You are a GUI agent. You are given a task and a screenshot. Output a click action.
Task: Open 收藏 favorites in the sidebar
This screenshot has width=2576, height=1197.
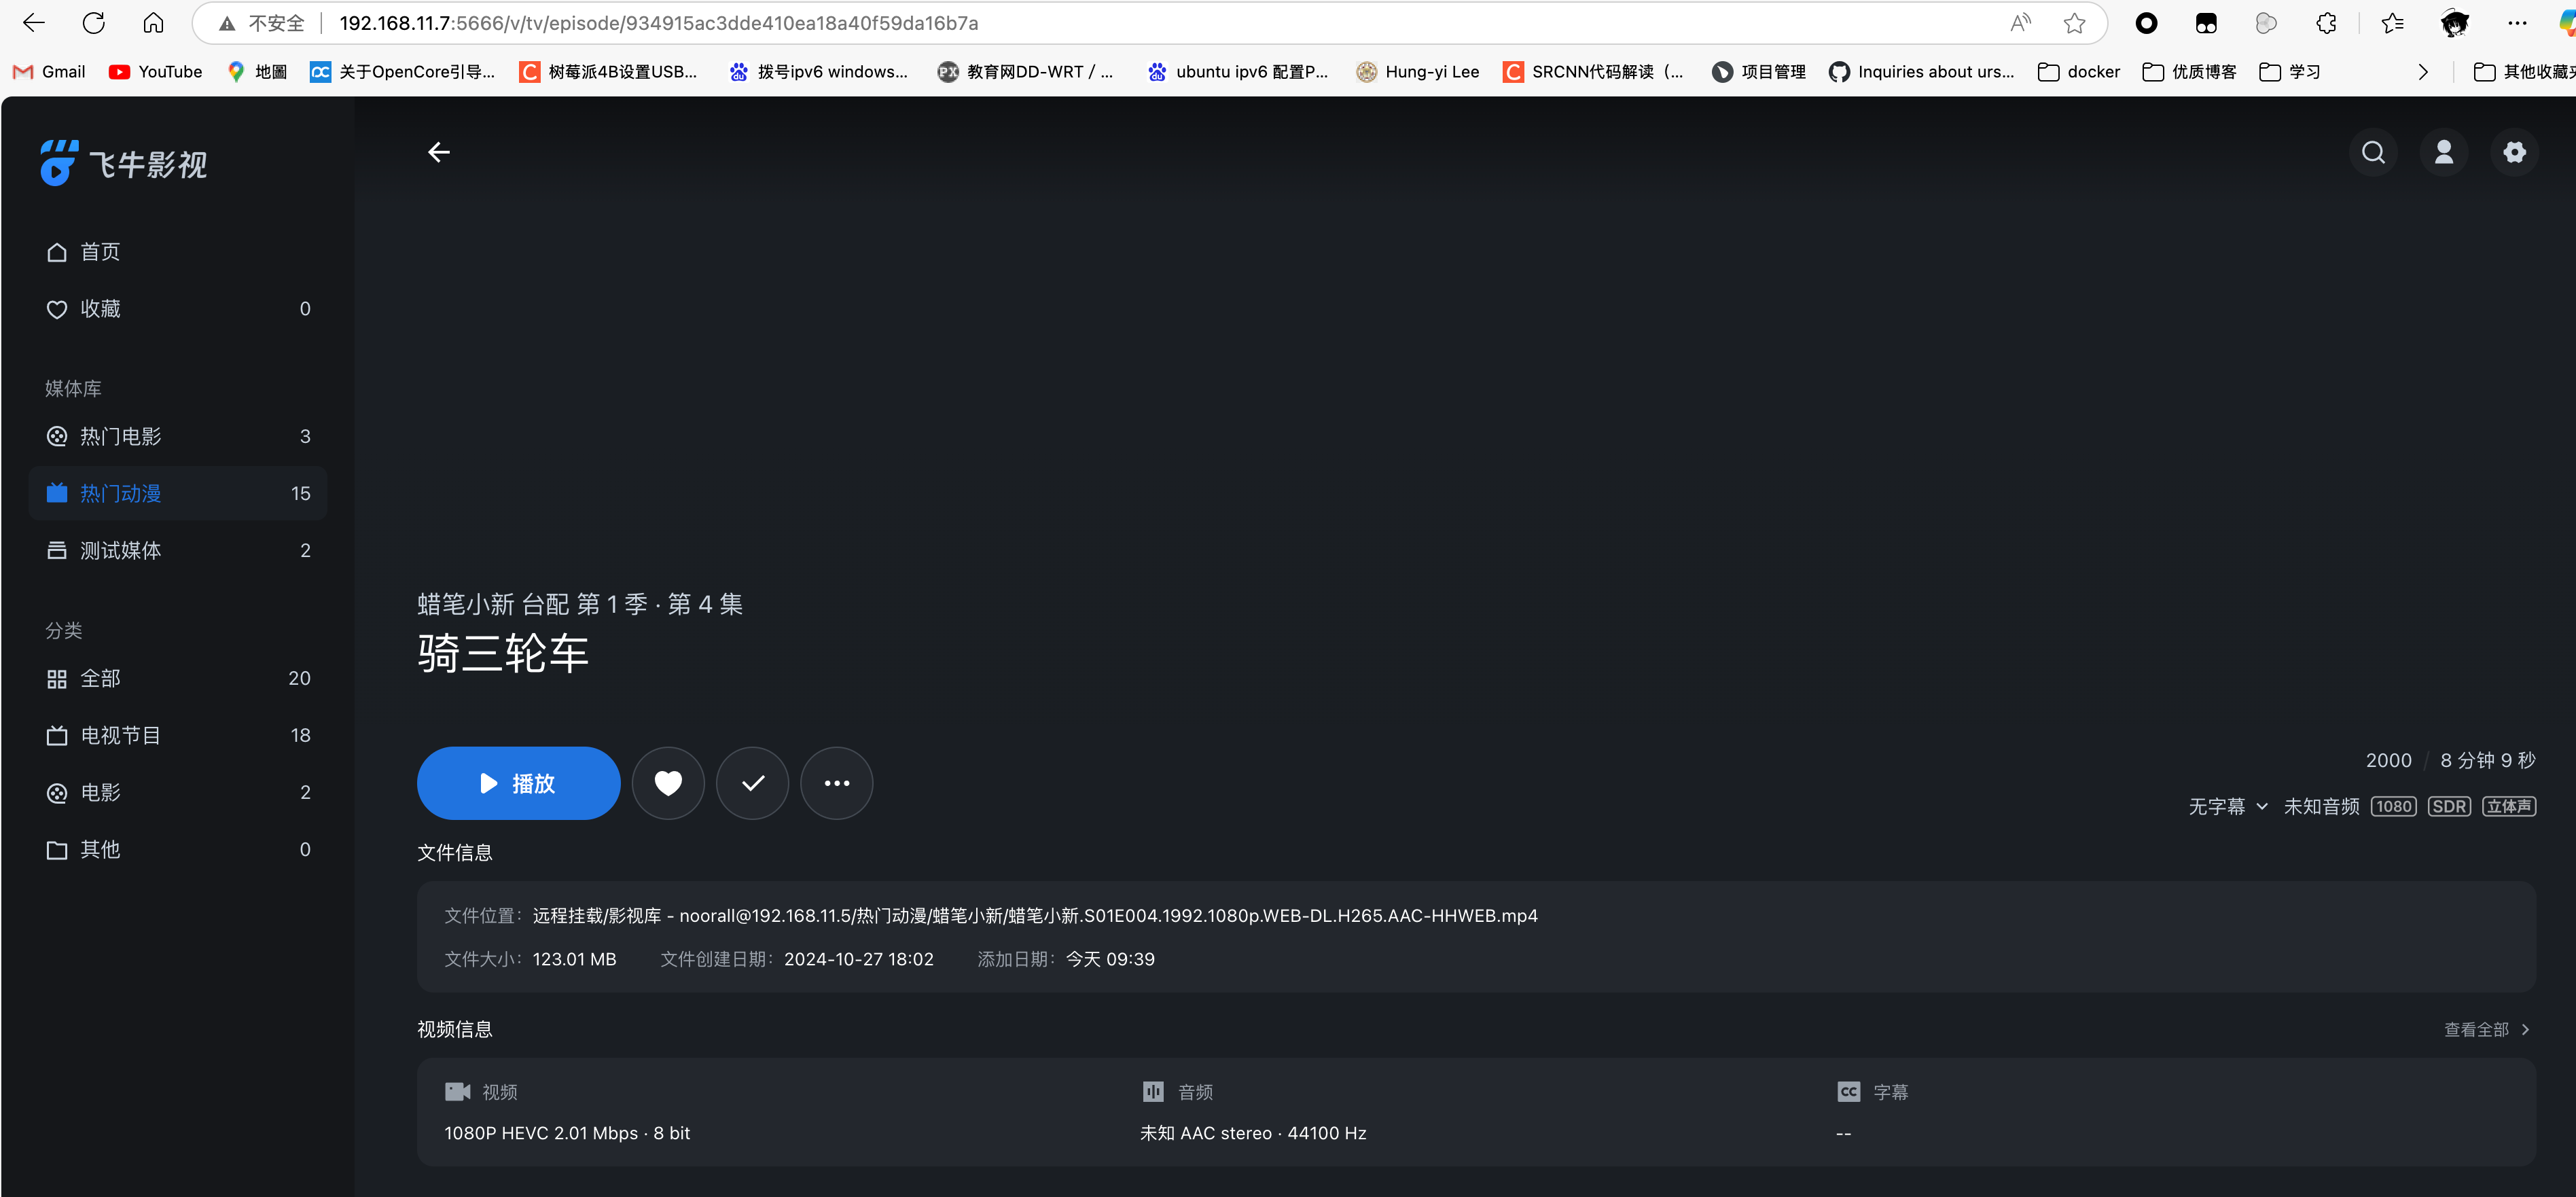point(178,309)
